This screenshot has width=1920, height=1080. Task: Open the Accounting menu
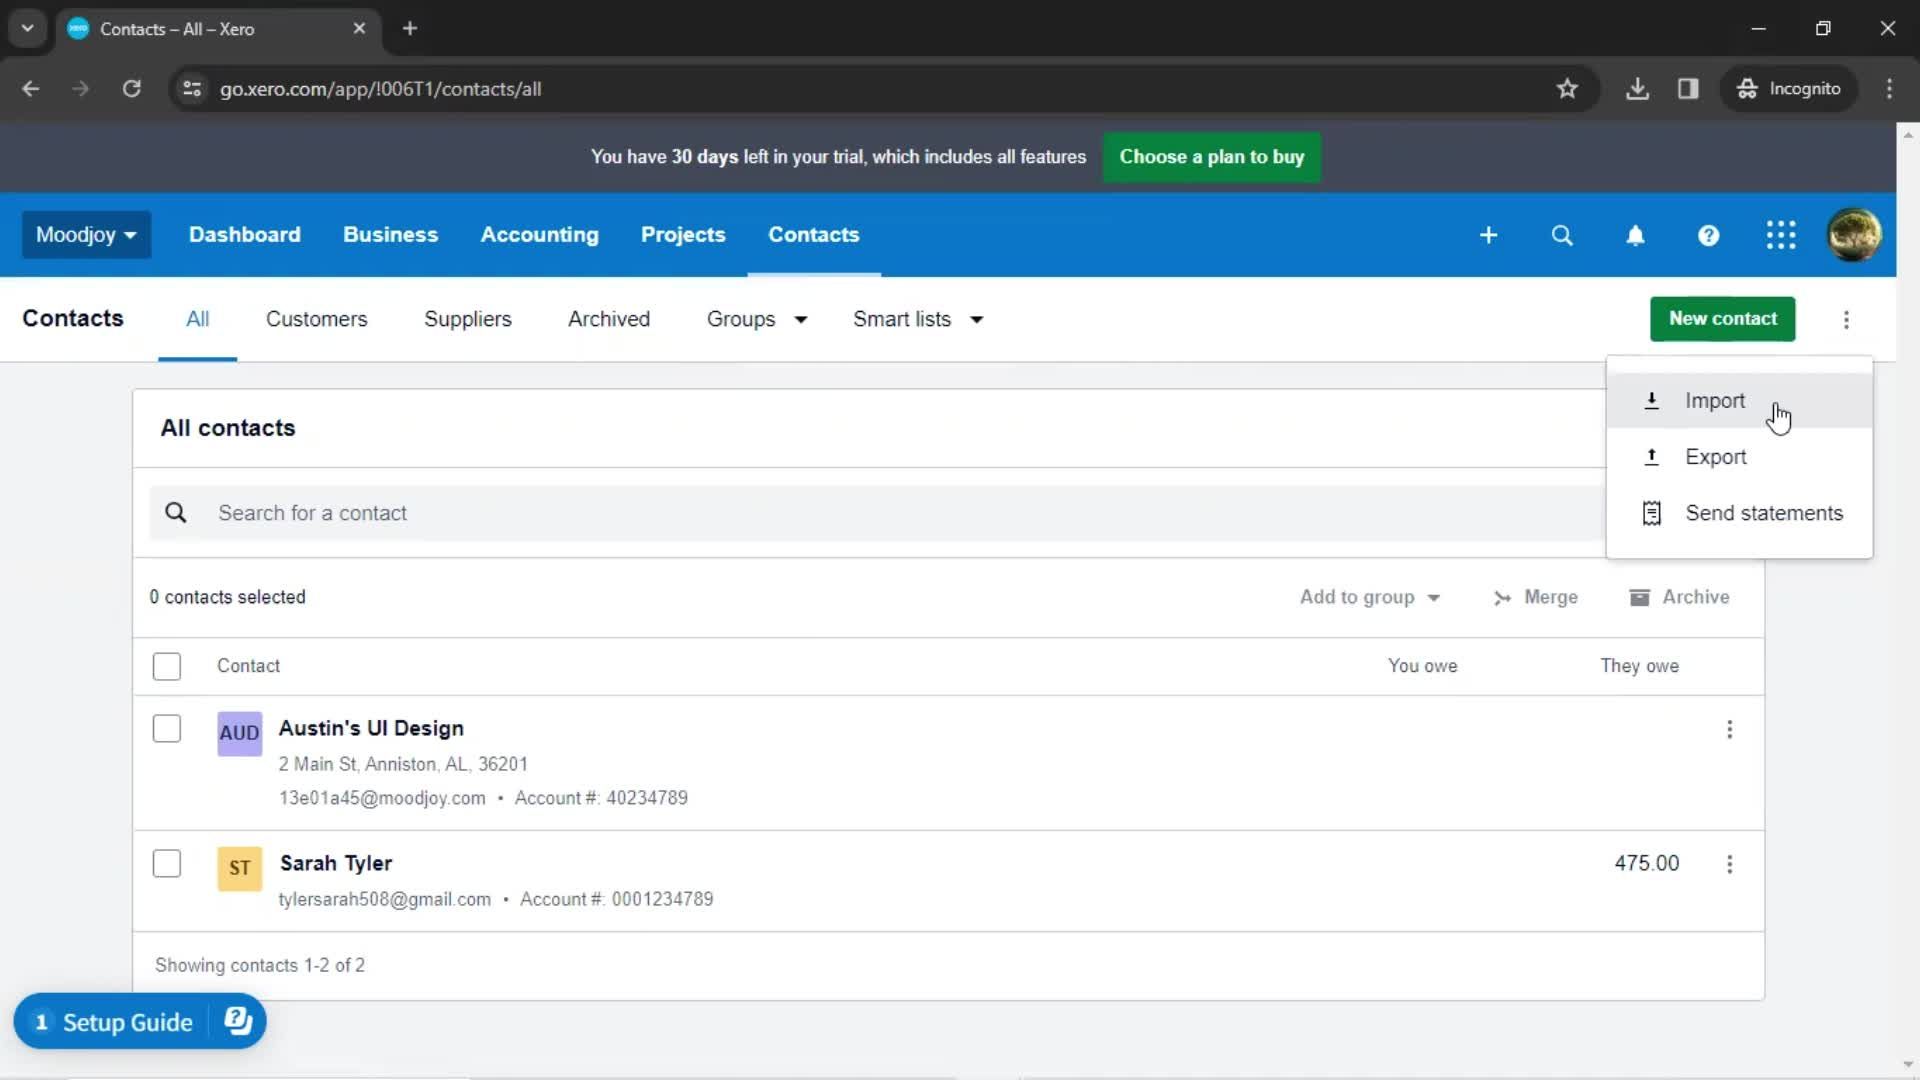pyautogui.click(x=539, y=235)
